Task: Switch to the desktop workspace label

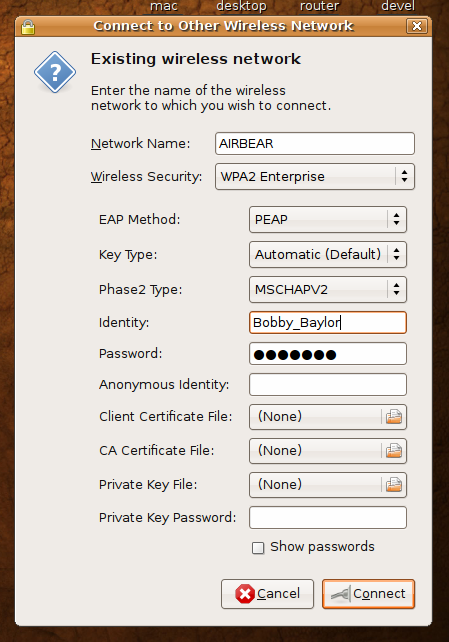Action: point(241,6)
